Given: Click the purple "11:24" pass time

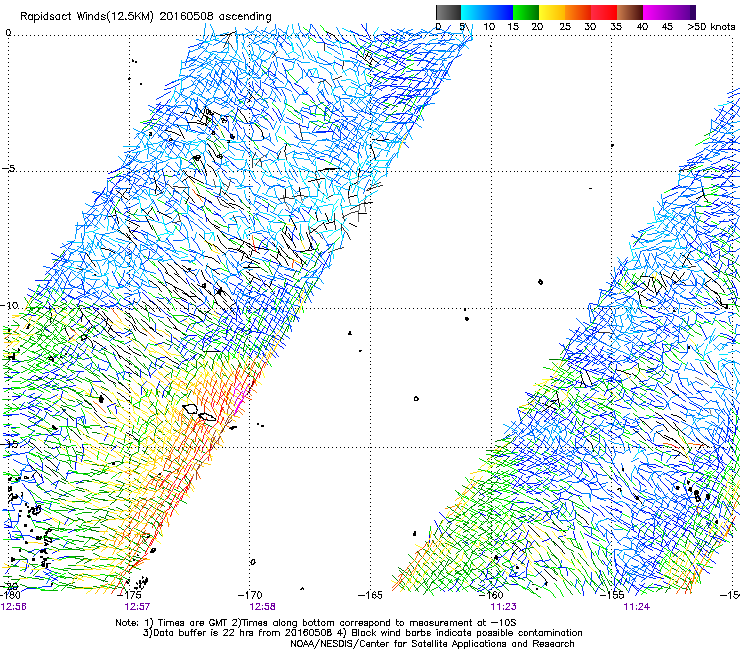Looking at the screenshot, I should click(x=636, y=607).
